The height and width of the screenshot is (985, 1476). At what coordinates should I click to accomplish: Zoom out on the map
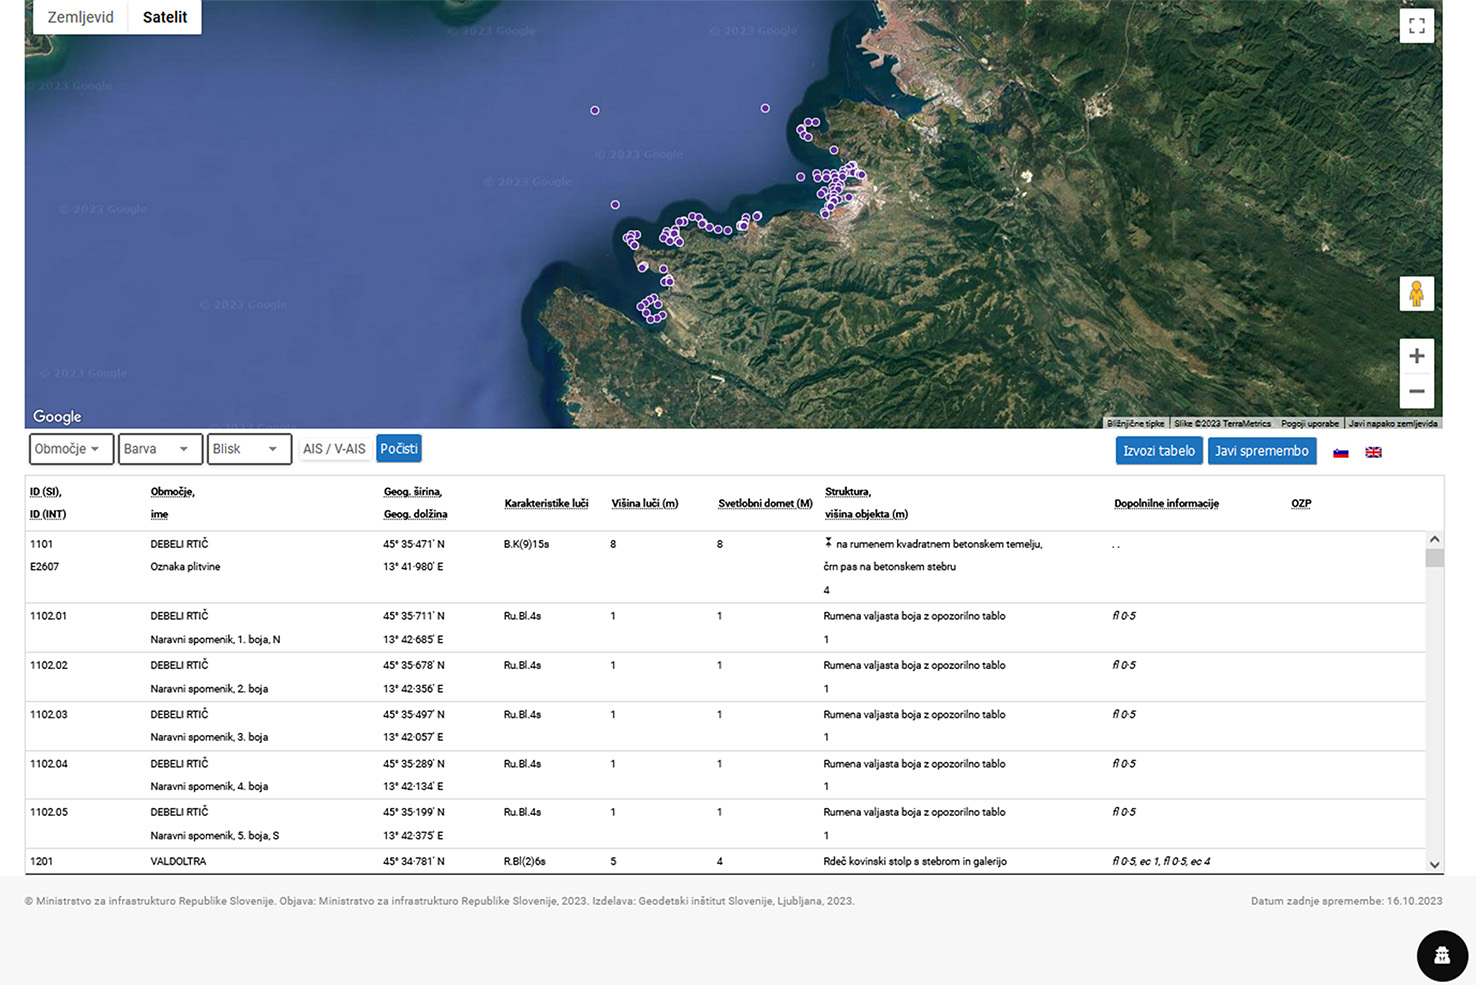(x=1416, y=392)
